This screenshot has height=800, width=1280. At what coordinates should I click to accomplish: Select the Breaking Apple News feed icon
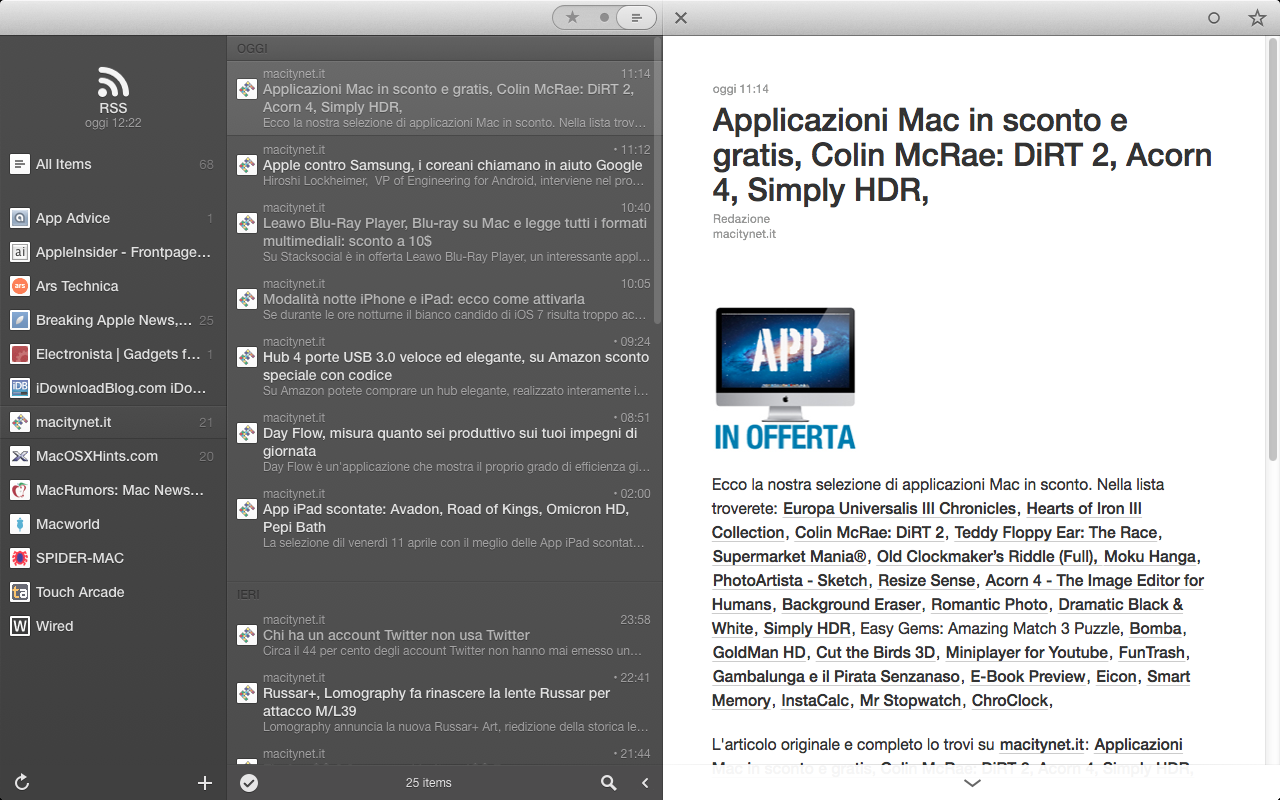[x=19, y=320]
